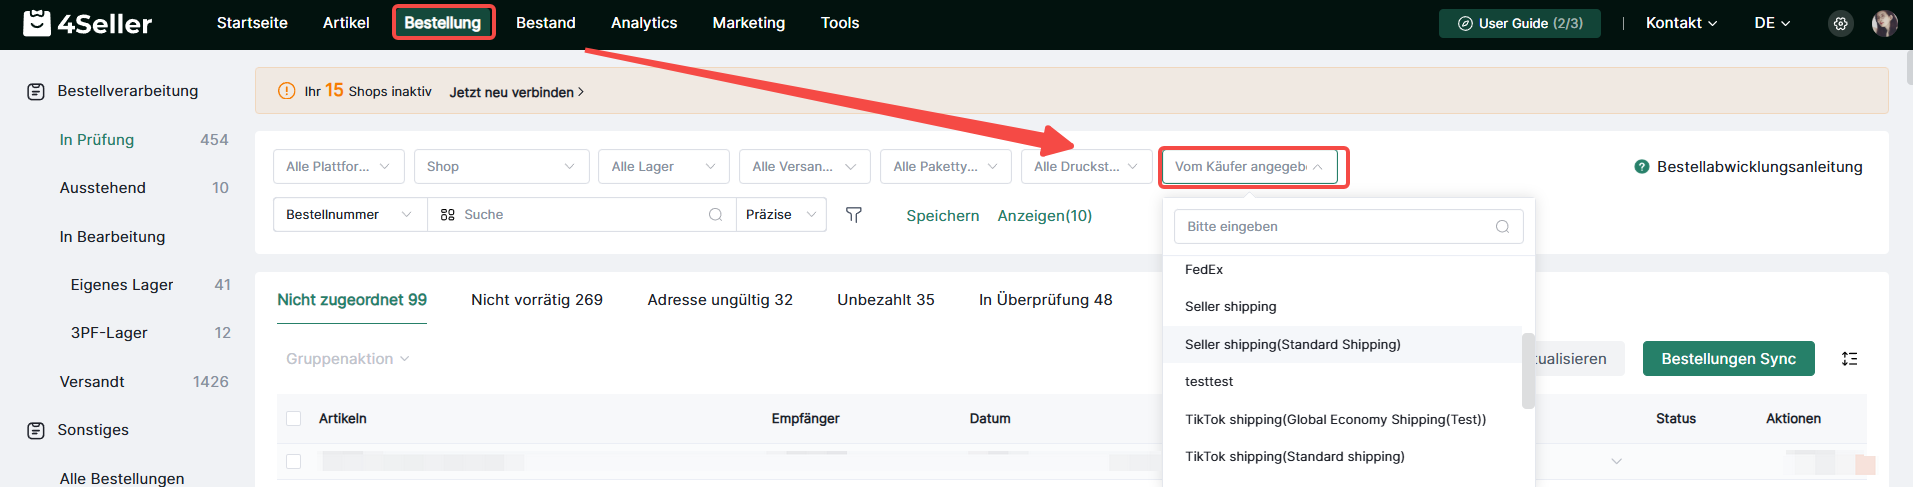Switch to the Nicht vorrätig 269 tab
This screenshot has width=1913, height=487.
tap(537, 300)
